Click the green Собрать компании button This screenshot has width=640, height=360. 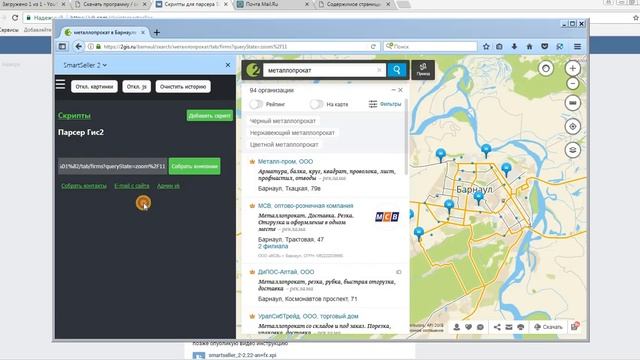[x=194, y=166]
